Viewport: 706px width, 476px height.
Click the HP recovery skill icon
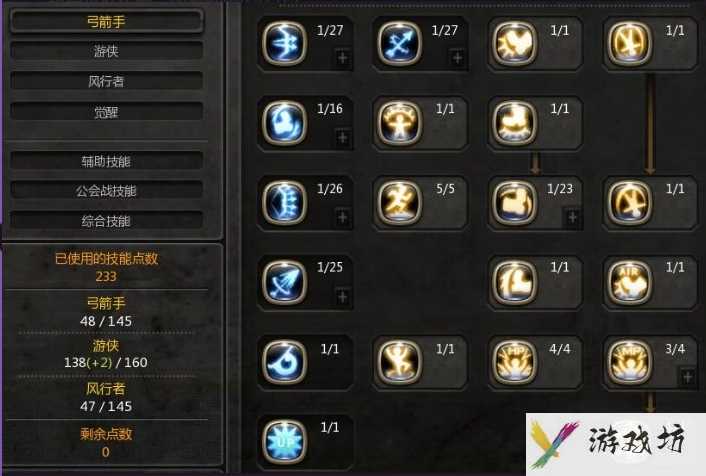515,362
